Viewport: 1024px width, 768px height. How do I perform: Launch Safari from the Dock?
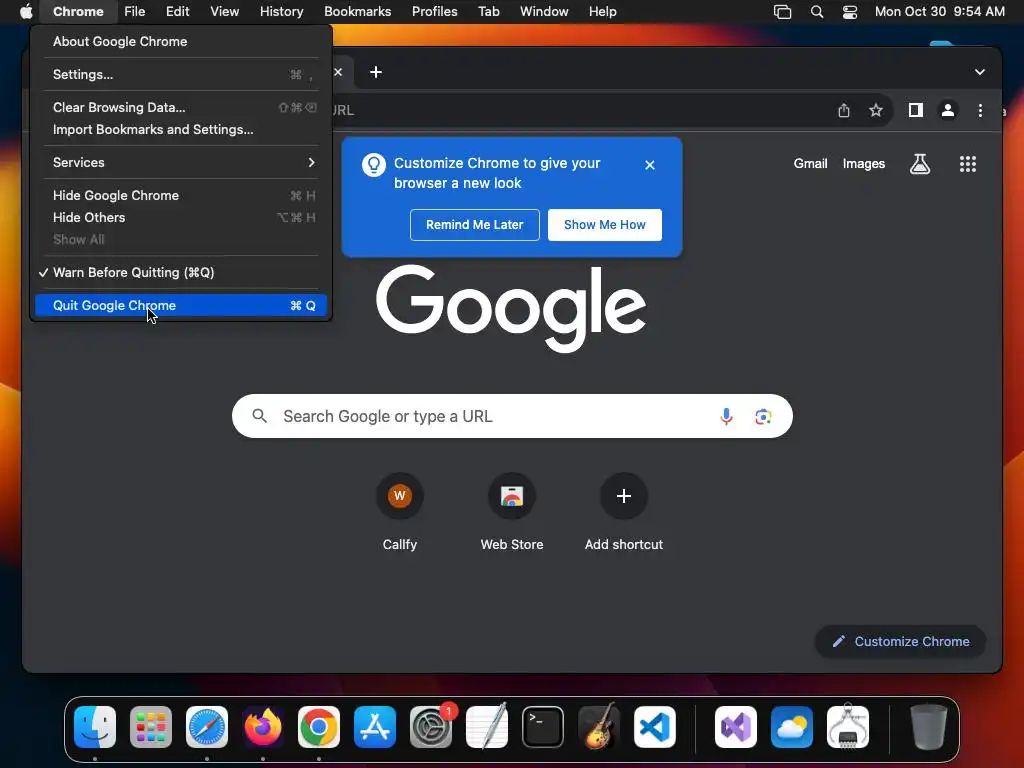[207, 727]
